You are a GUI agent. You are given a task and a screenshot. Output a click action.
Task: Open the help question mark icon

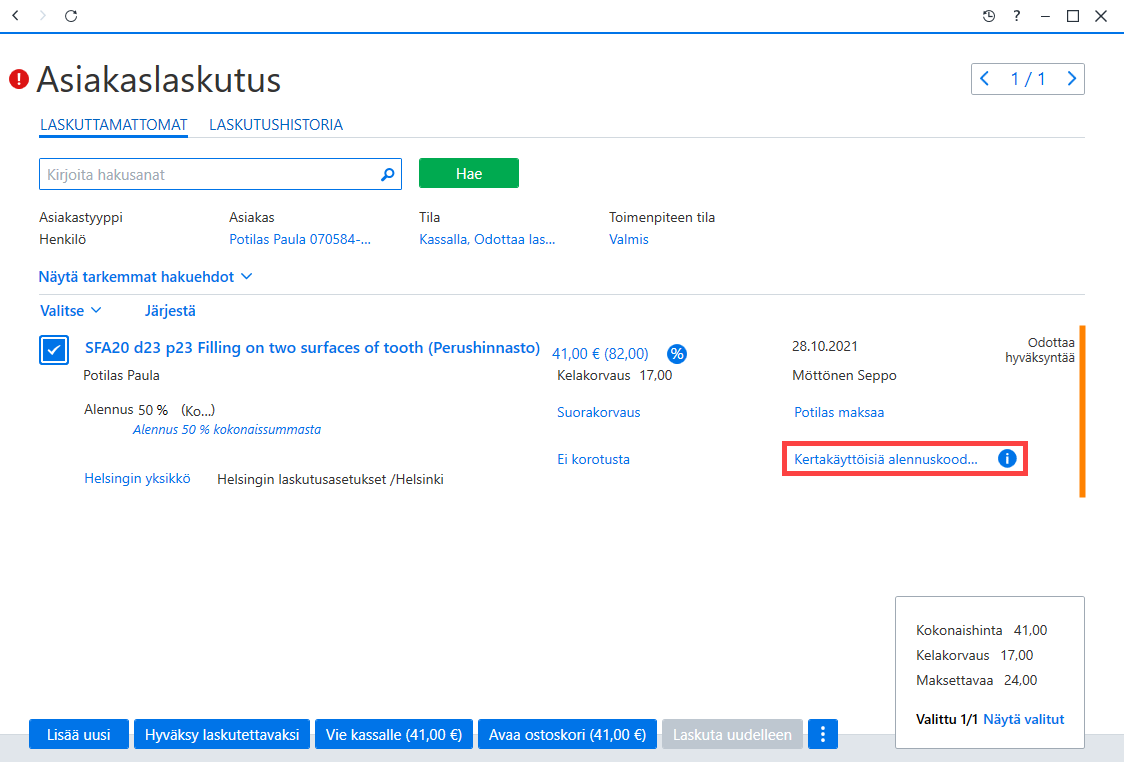pos(1016,16)
